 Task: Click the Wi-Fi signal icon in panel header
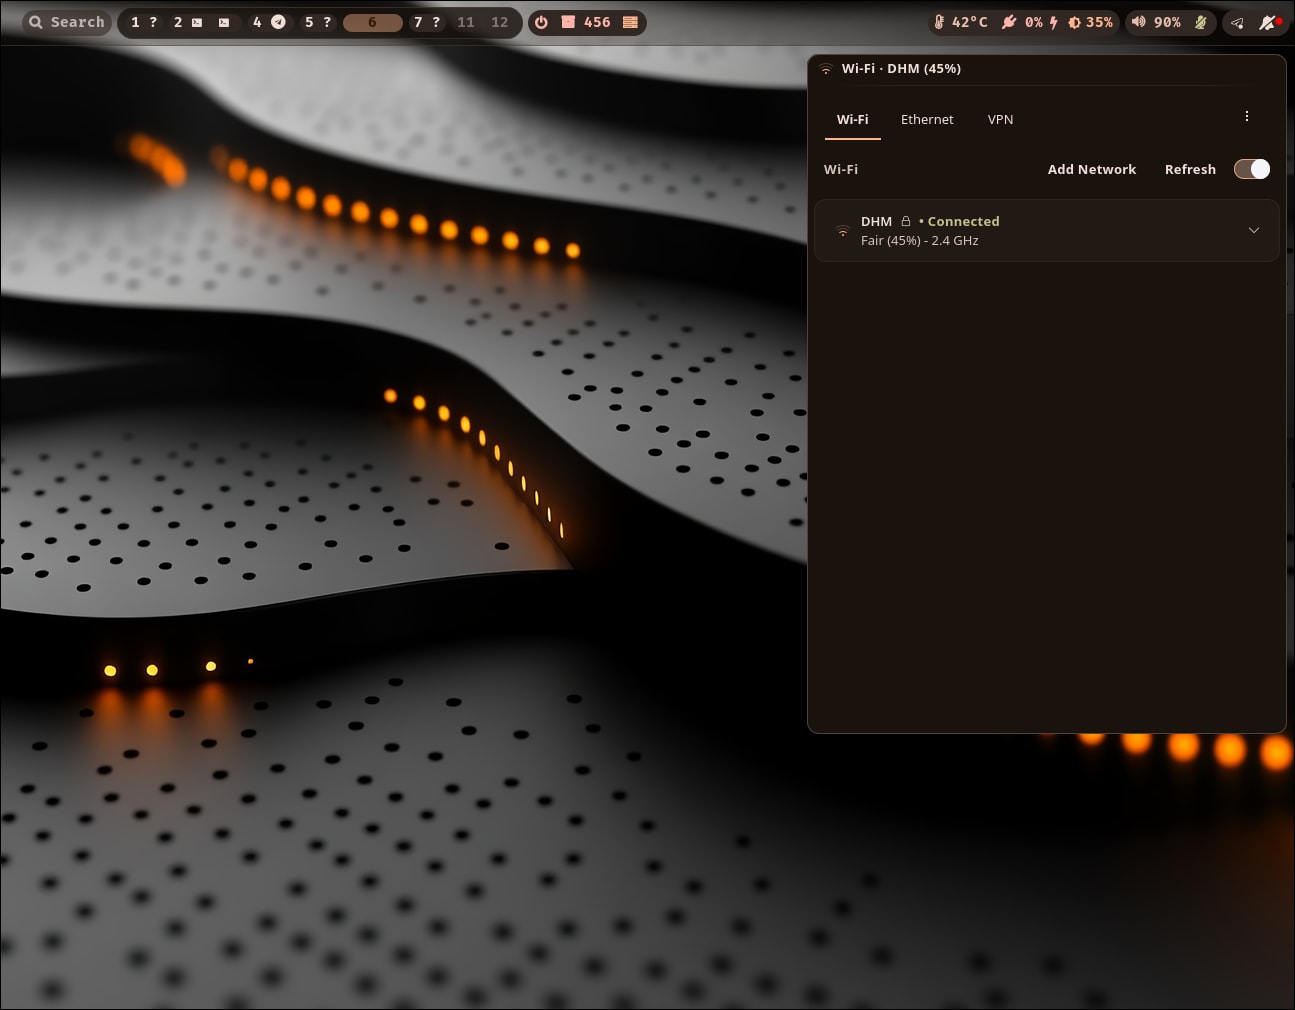pyautogui.click(x=826, y=69)
